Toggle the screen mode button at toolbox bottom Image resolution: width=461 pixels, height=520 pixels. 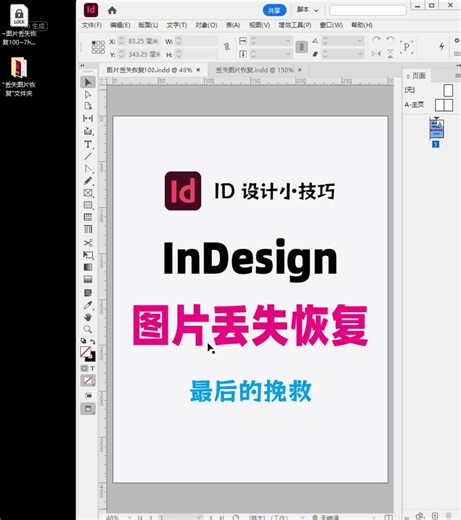click(x=88, y=409)
